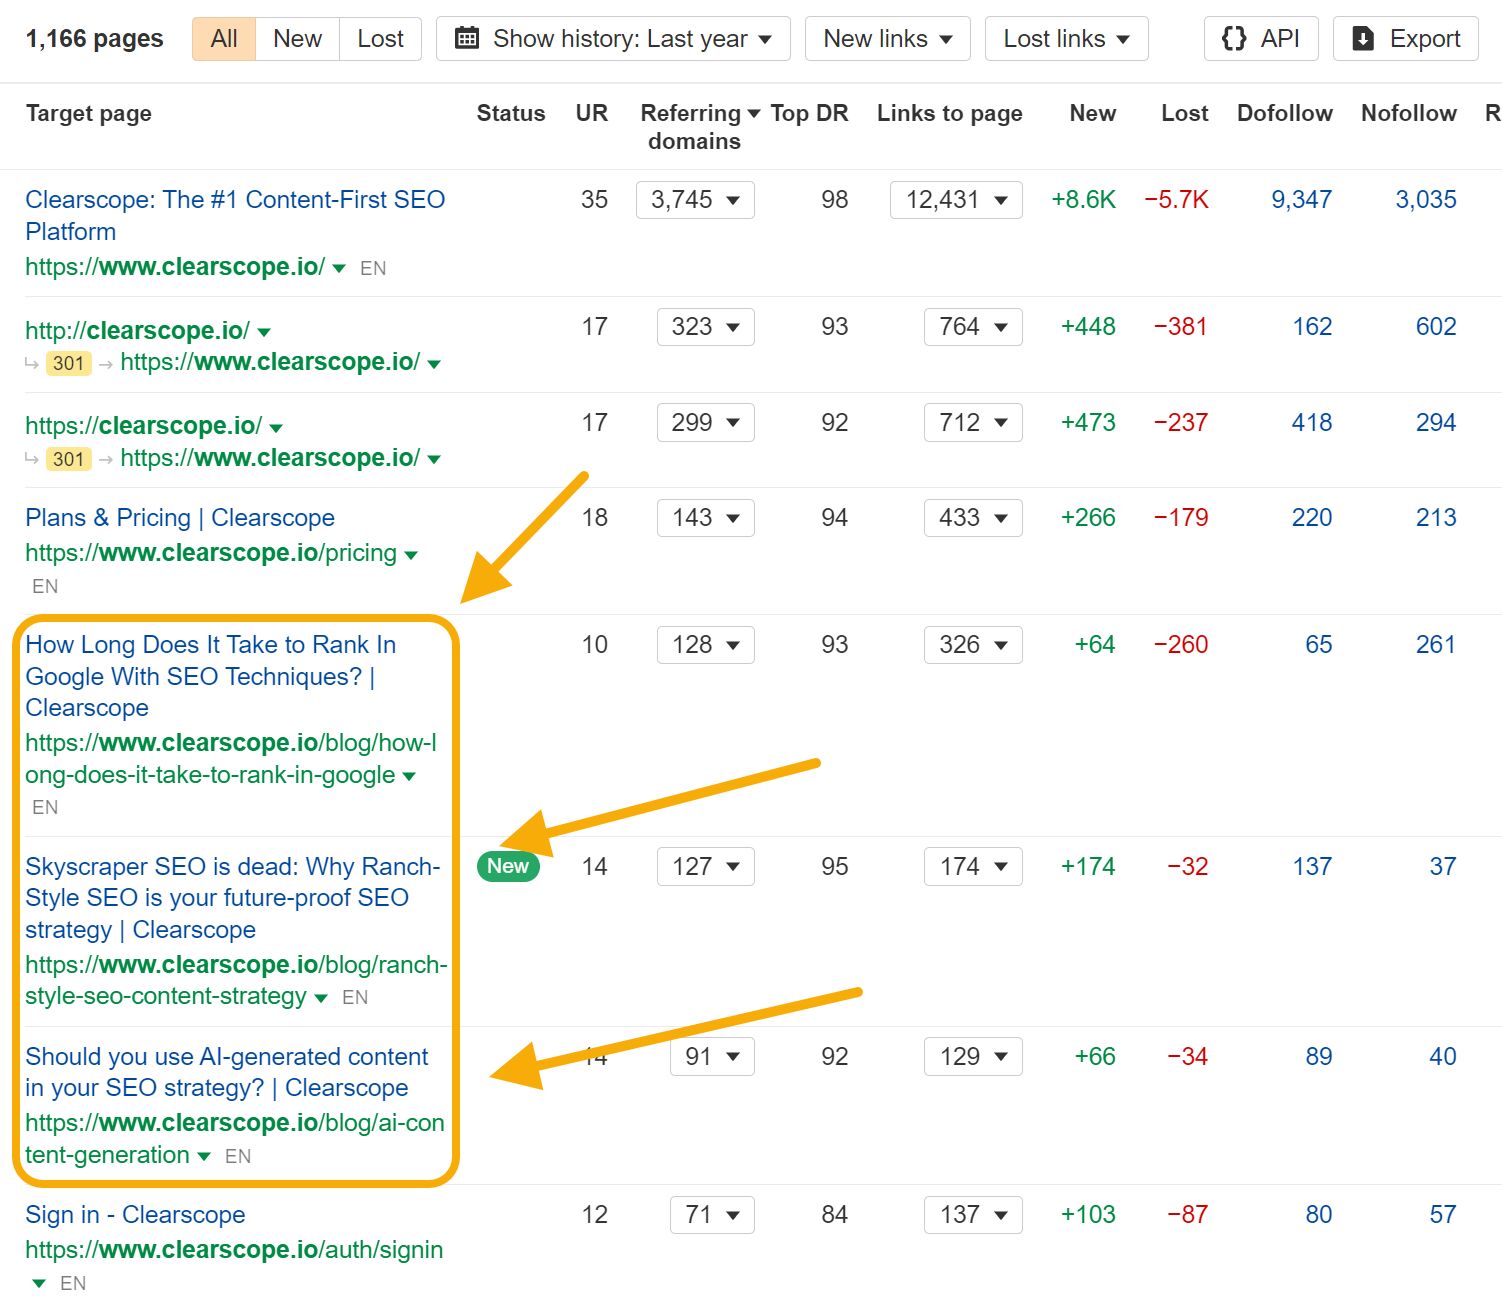Toggle the New pages filter

[x=296, y=38]
